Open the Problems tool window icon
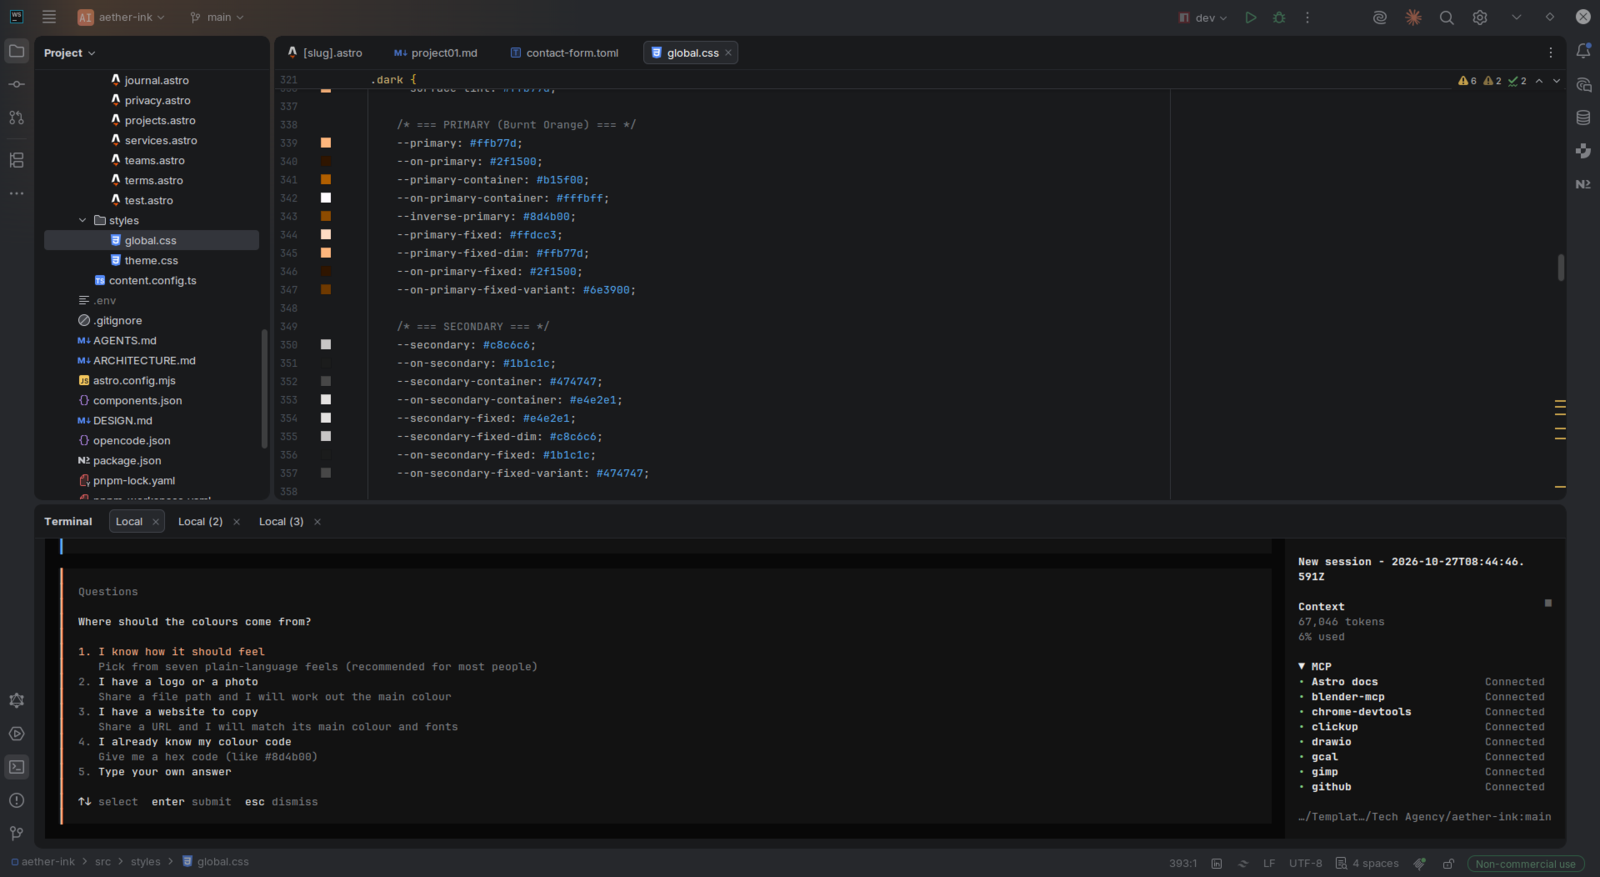 (x=17, y=800)
